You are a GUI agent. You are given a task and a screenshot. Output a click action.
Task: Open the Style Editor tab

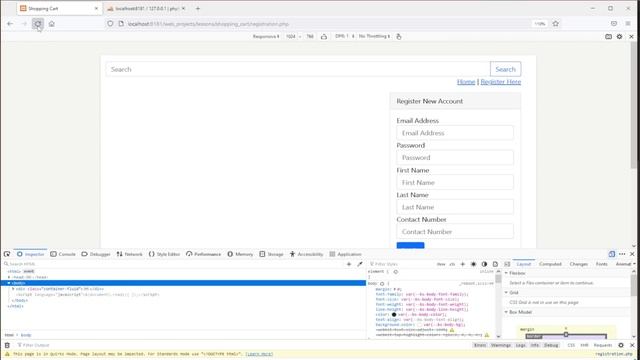click(x=164, y=254)
